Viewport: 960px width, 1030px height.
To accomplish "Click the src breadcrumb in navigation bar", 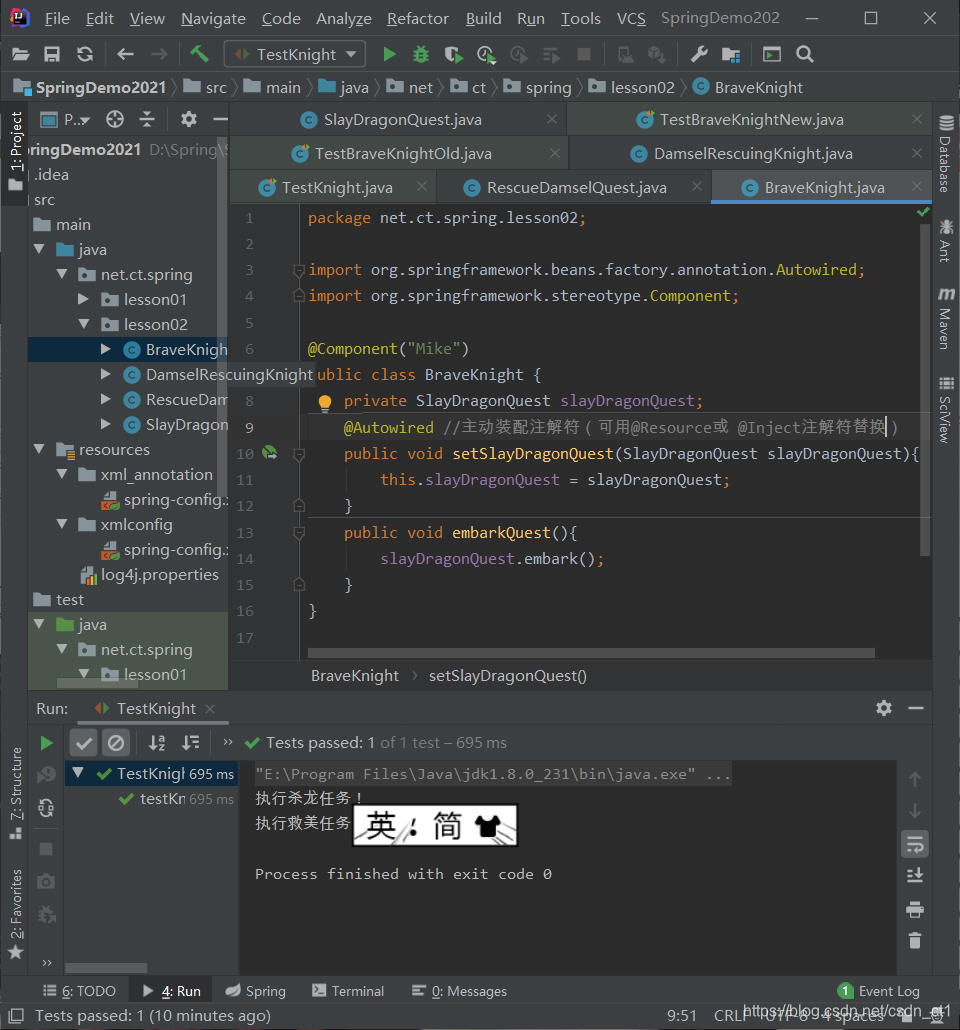I will pos(206,87).
